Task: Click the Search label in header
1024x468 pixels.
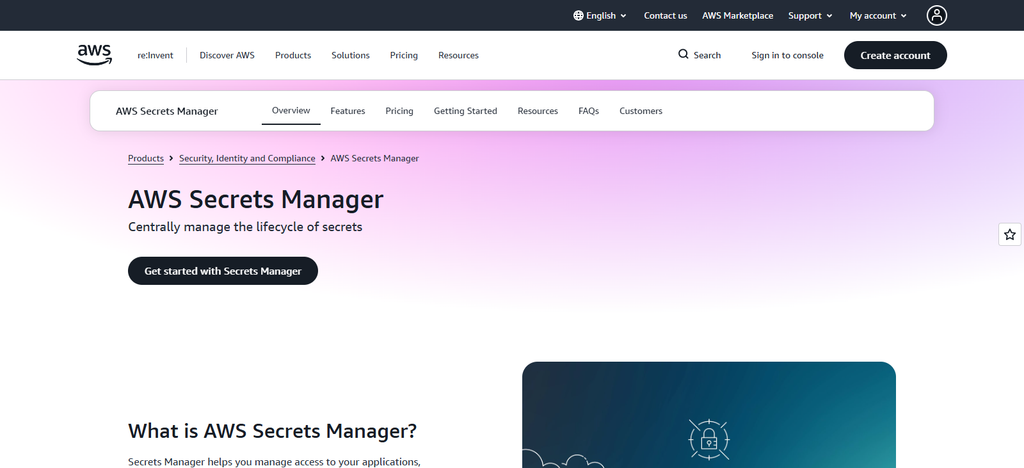Action: (x=707, y=55)
